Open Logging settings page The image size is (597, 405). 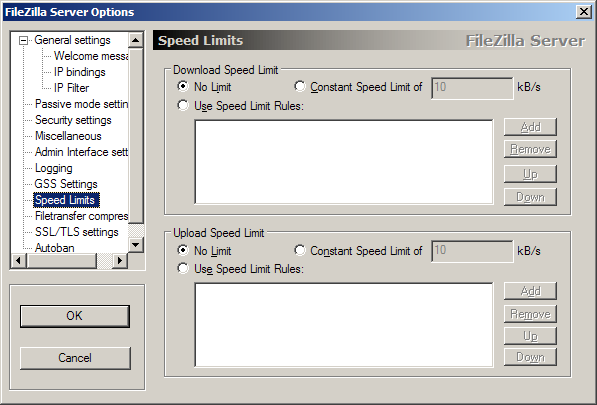pyautogui.click(x=54, y=168)
